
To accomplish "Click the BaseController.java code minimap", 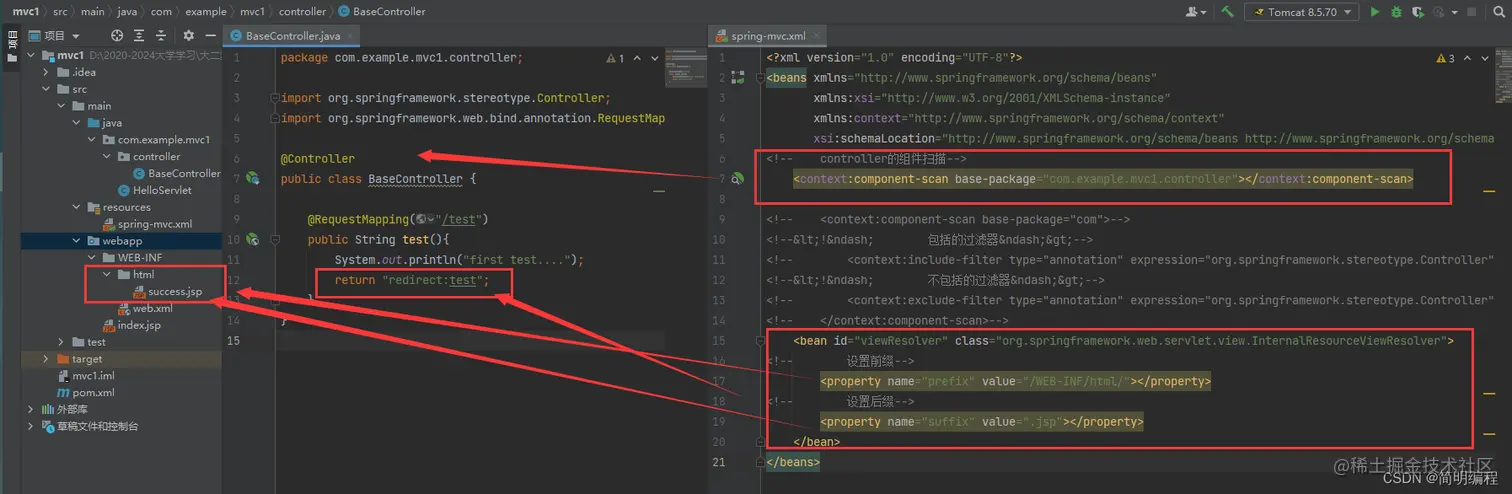I will (x=685, y=66).
